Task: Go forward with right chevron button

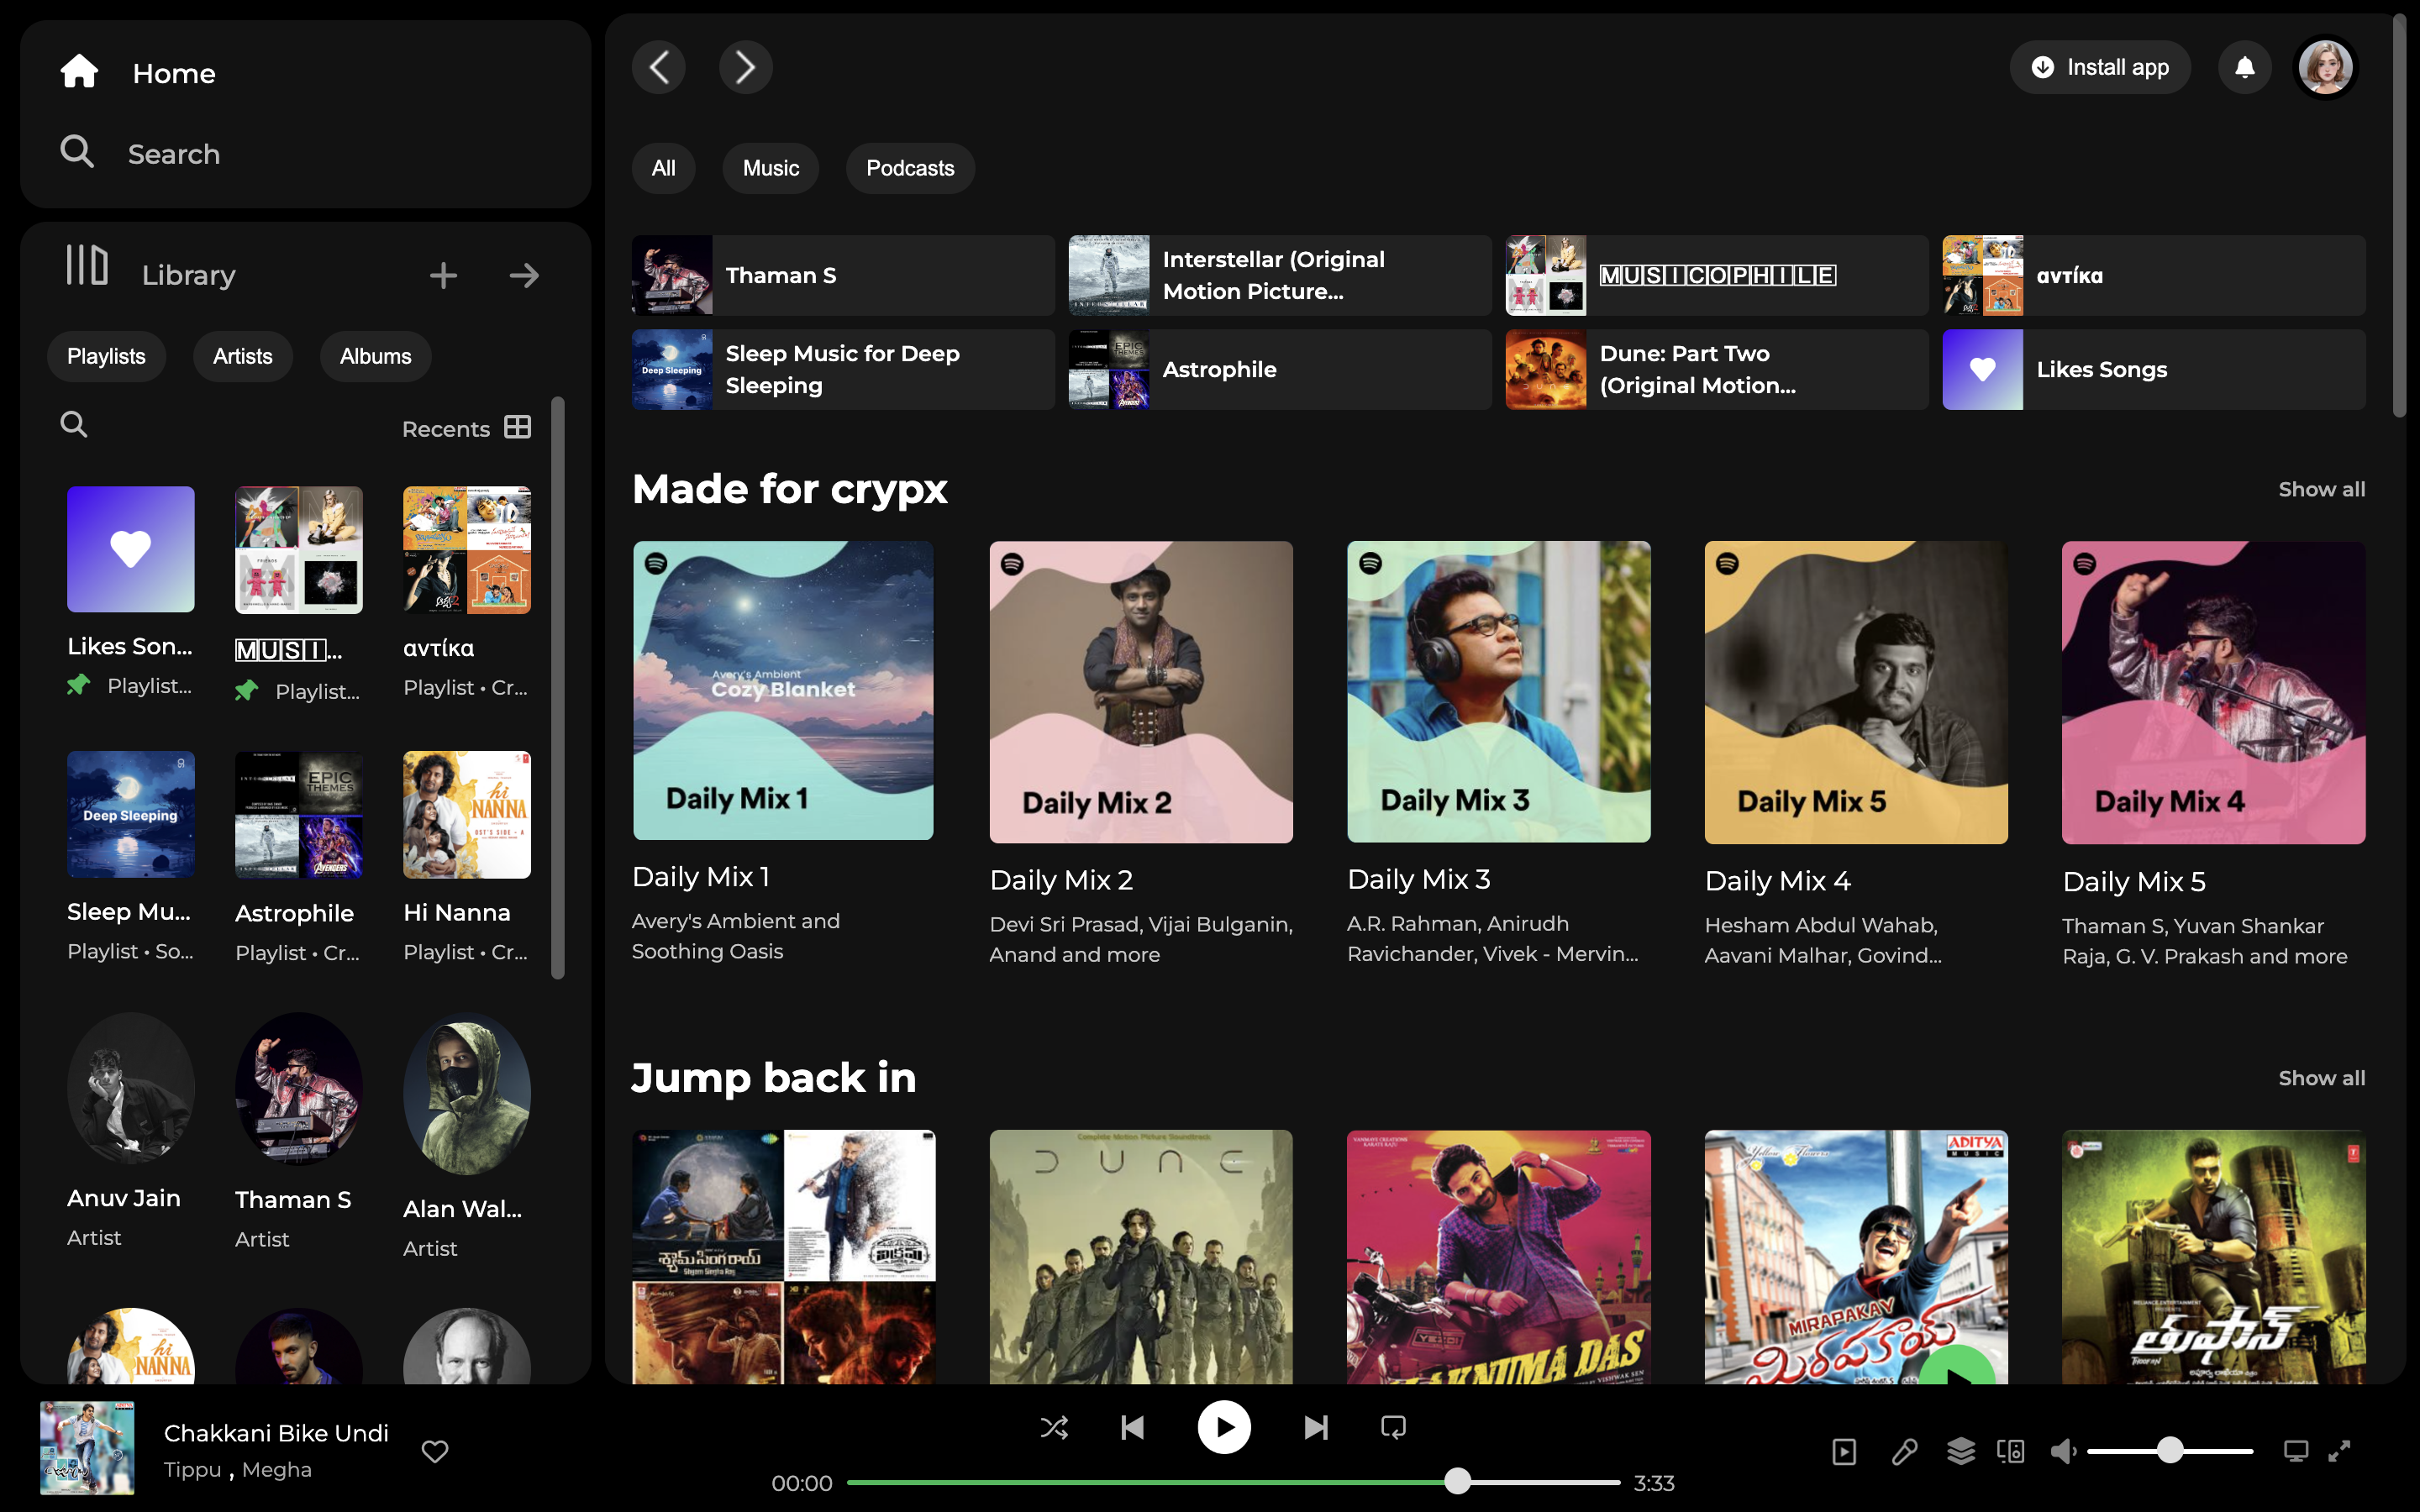Action: click(746, 67)
